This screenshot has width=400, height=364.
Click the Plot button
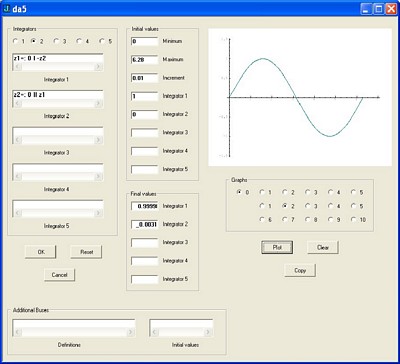pyautogui.click(x=277, y=247)
